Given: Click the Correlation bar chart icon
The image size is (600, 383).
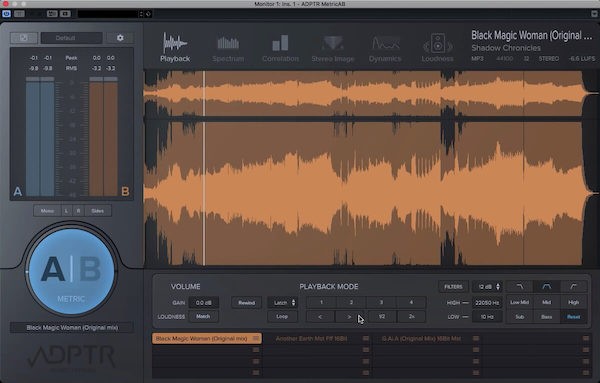Looking at the screenshot, I should (280, 43).
